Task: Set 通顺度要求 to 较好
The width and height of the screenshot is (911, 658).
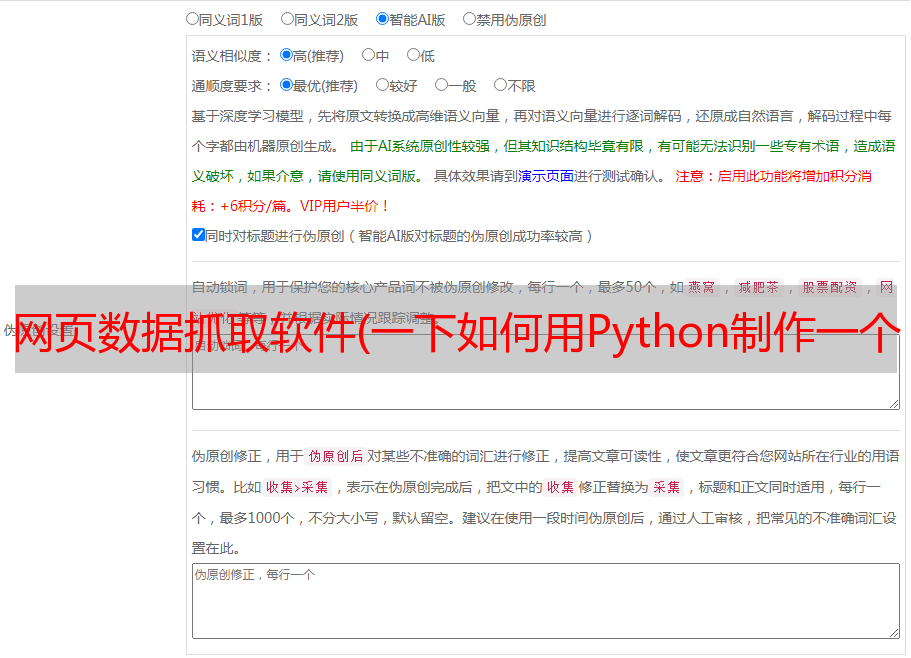Action: (x=382, y=85)
